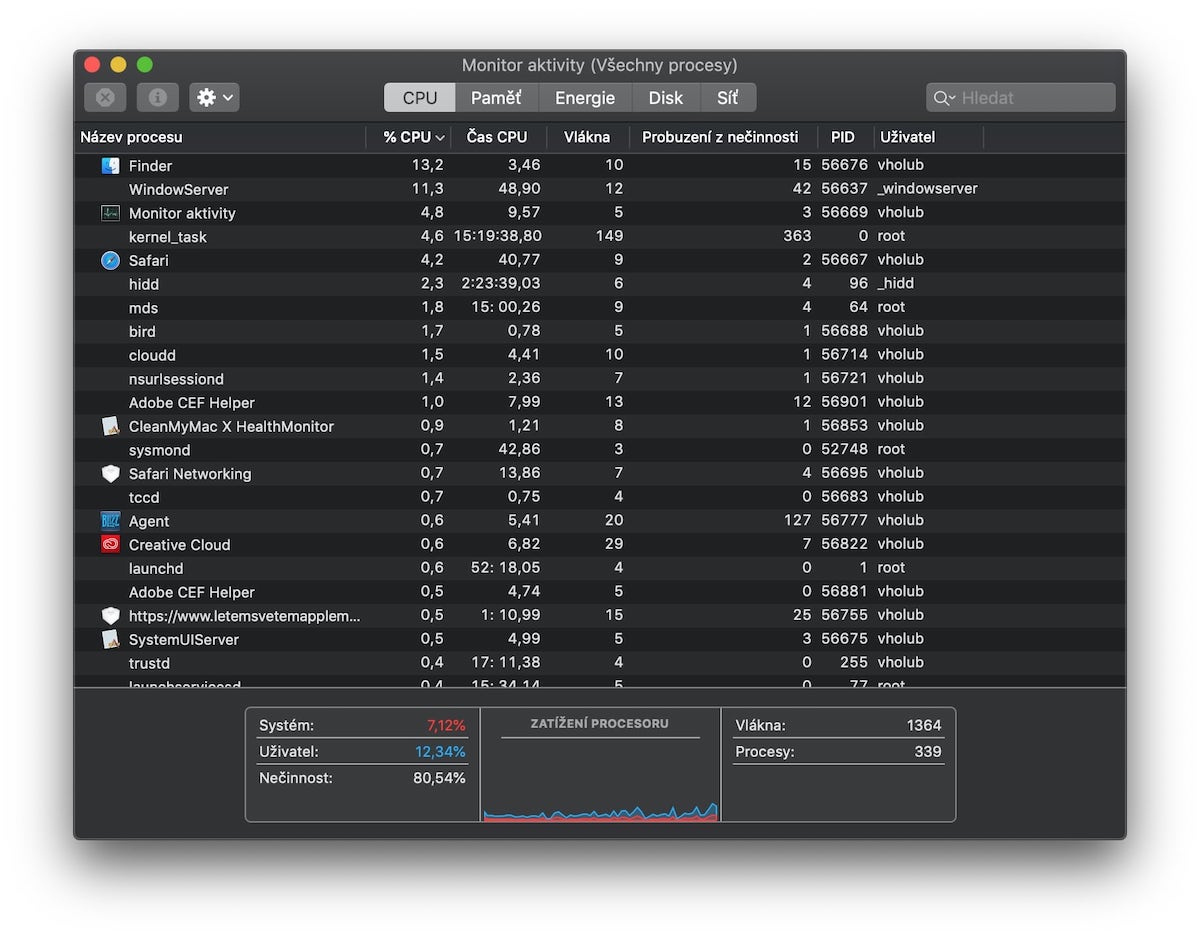Click the Creative Cloud red icon

(110, 545)
